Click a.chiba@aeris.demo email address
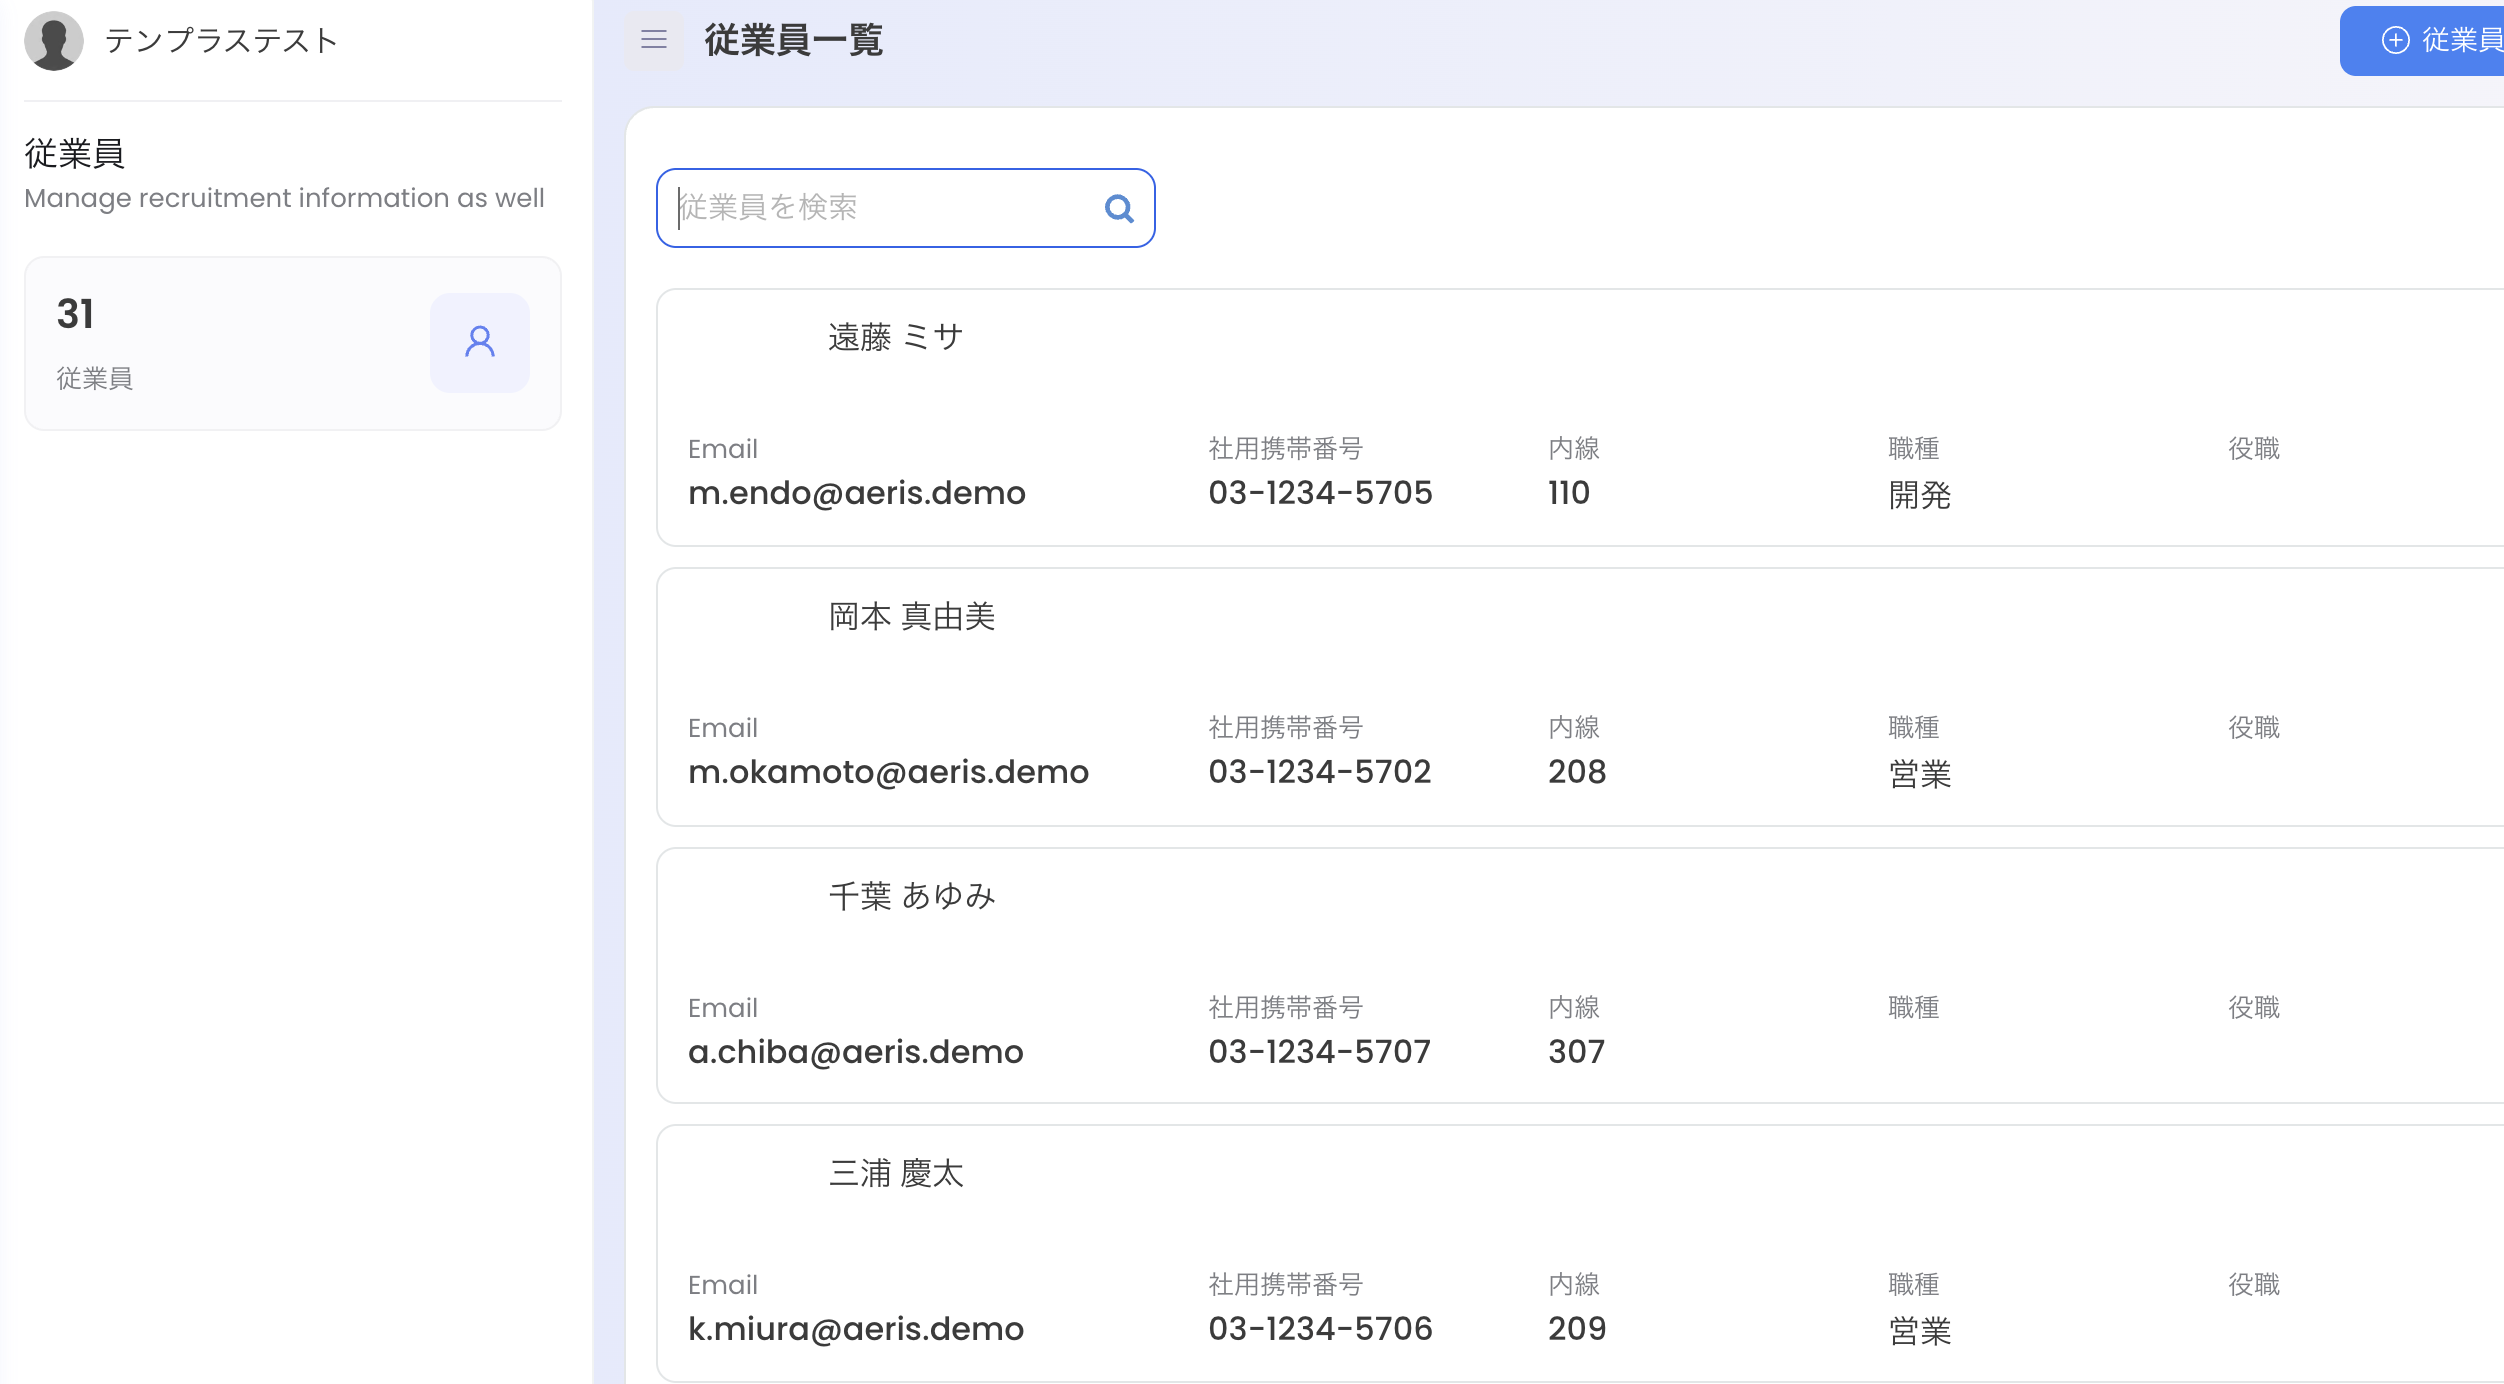 coord(857,1051)
